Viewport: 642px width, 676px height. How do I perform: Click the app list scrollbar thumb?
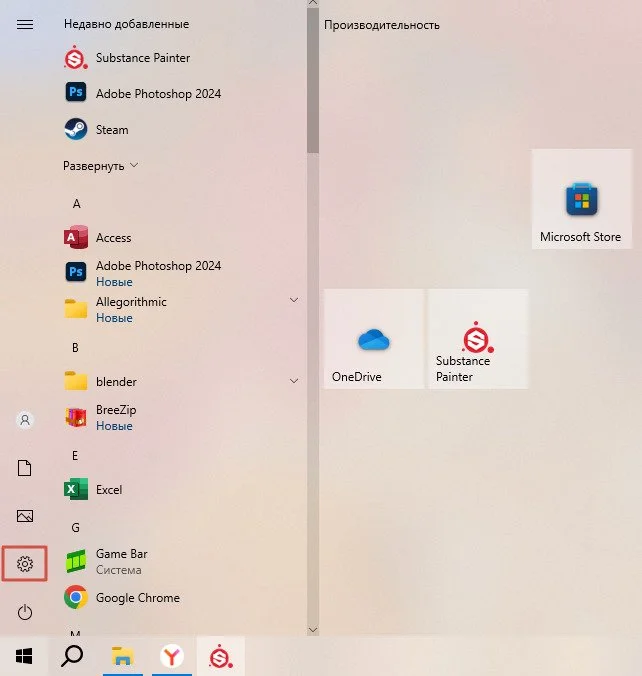coord(313,80)
